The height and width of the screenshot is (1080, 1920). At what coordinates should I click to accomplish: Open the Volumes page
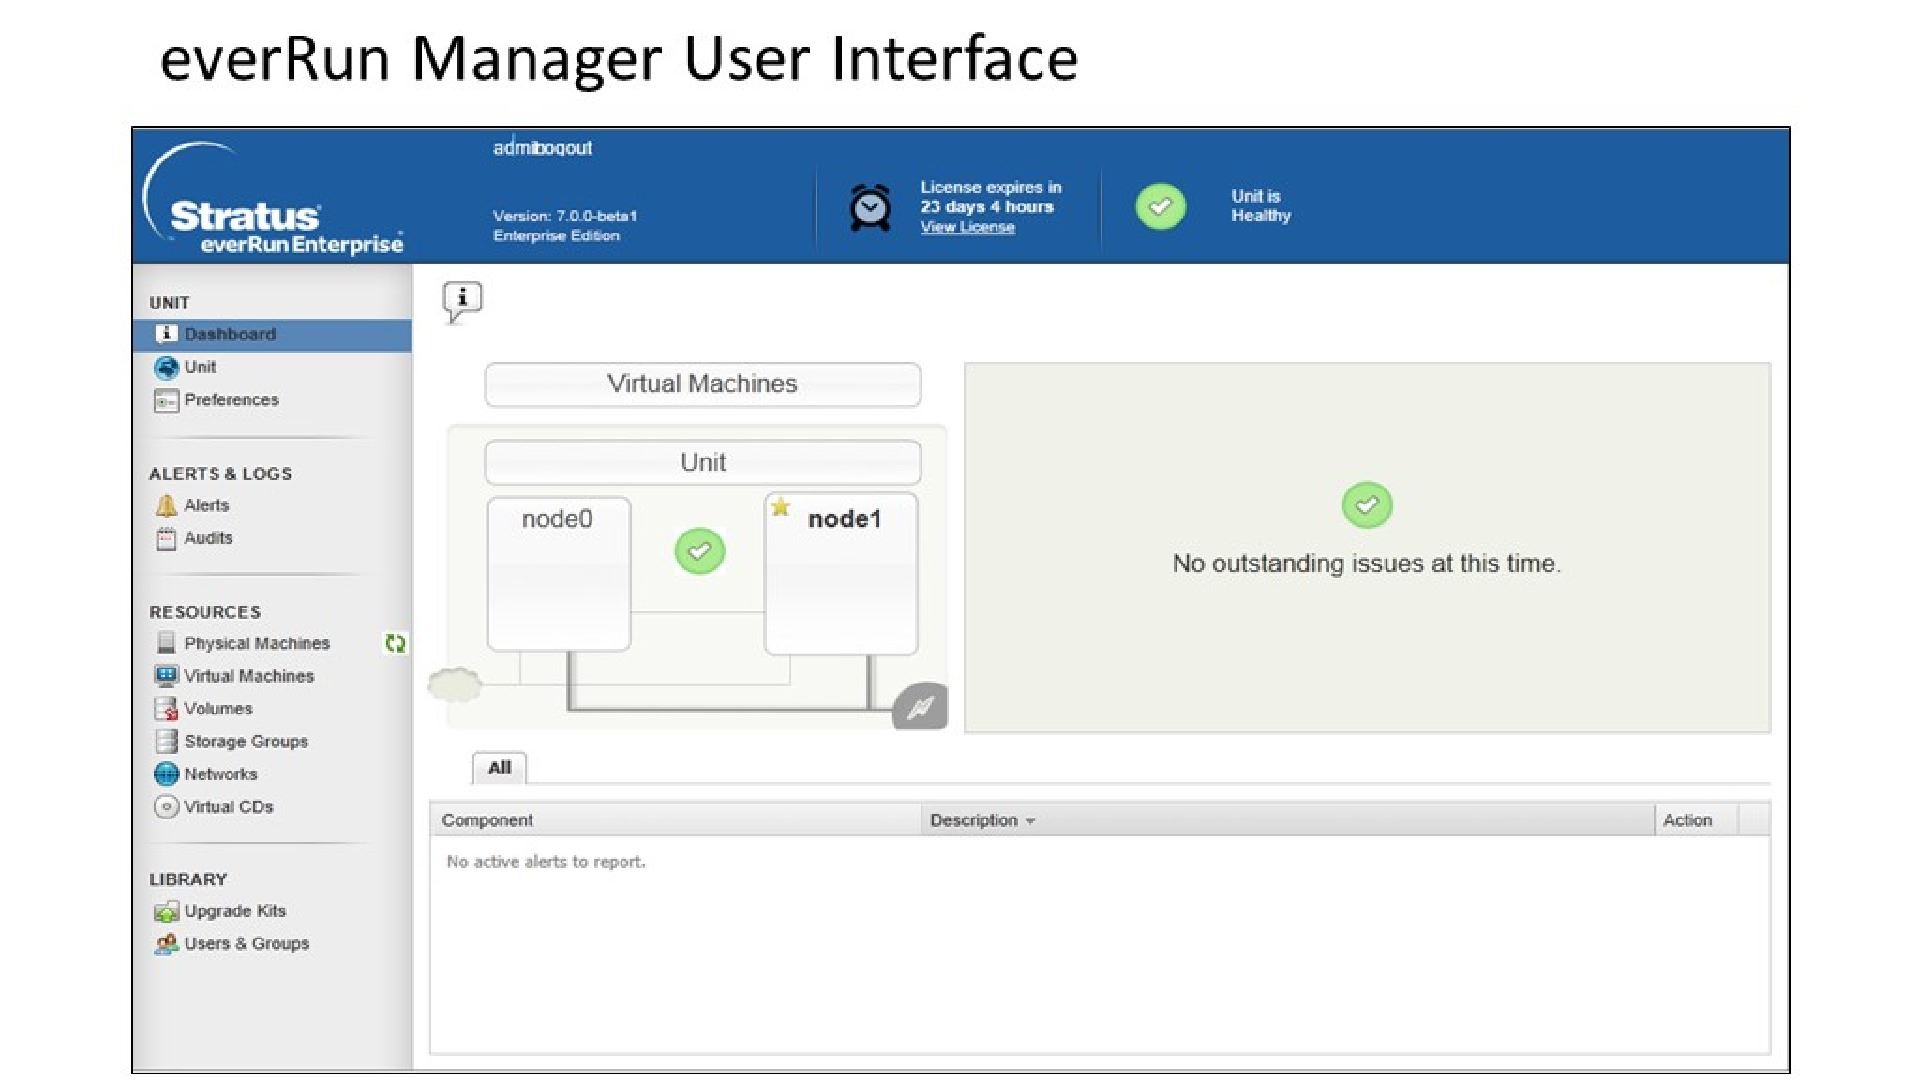pyautogui.click(x=218, y=709)
